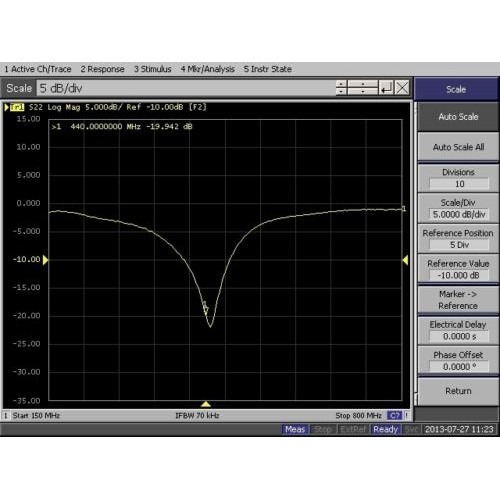The image size is (500, 500).
Task: Click the 0.000 axis label
Action: (28, 203)
